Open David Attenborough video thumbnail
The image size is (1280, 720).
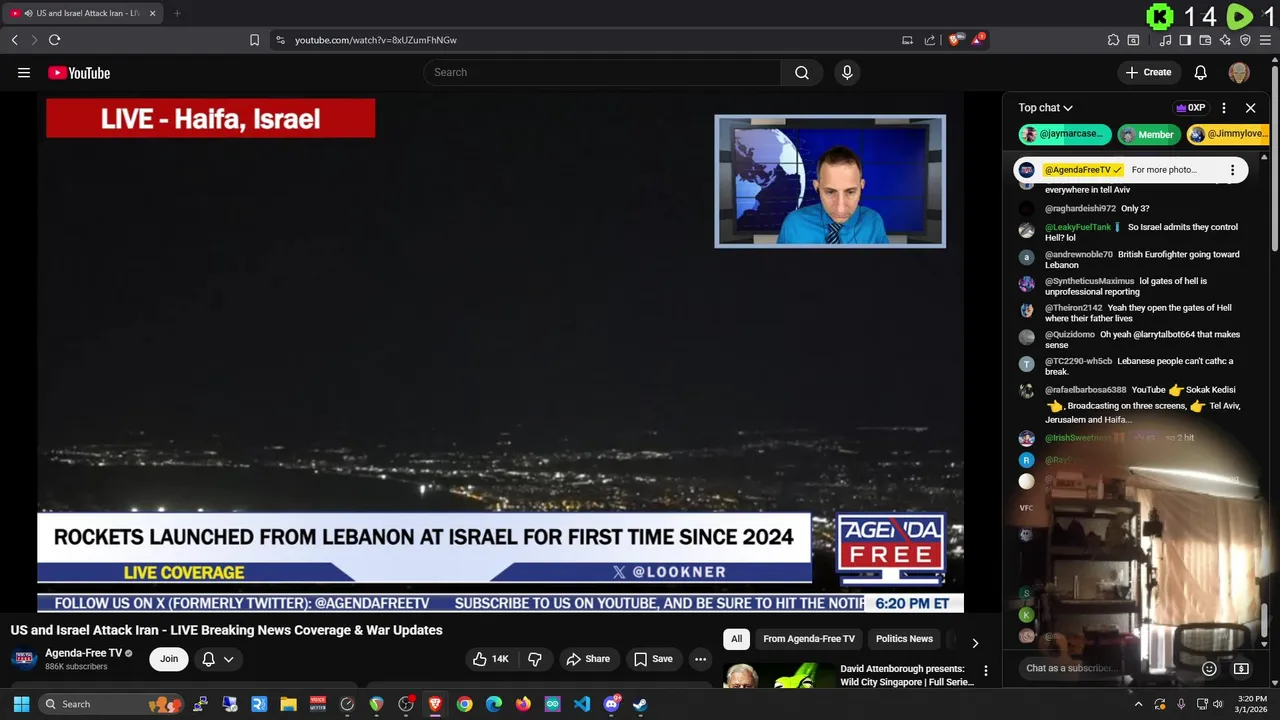click(777, 675)
